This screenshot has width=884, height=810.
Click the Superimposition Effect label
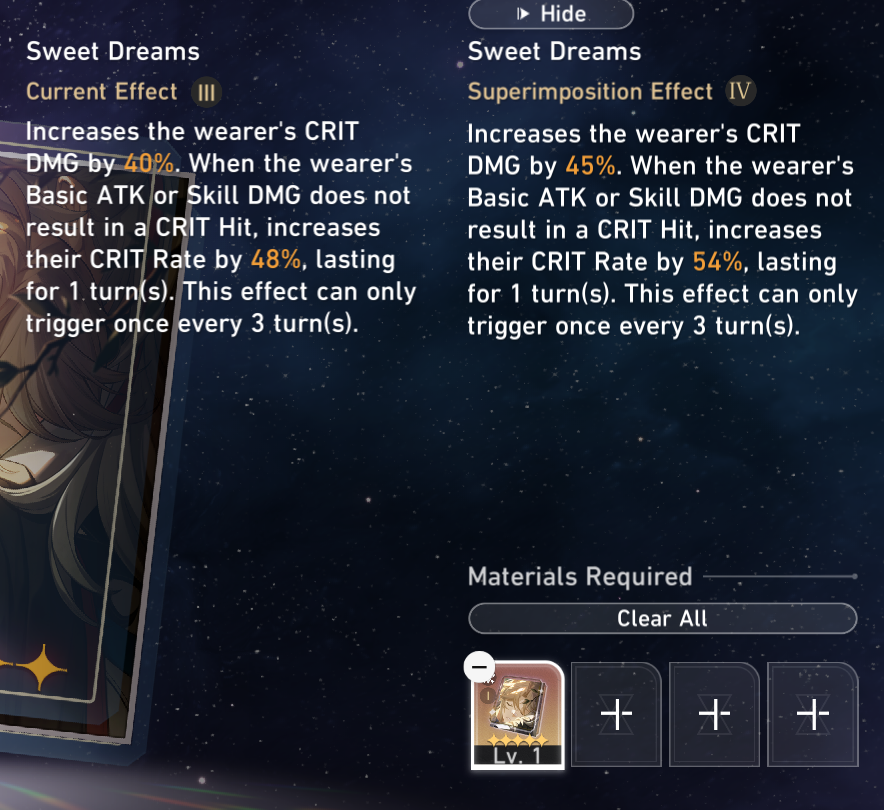pyautogui.click(x=590, y=91)
